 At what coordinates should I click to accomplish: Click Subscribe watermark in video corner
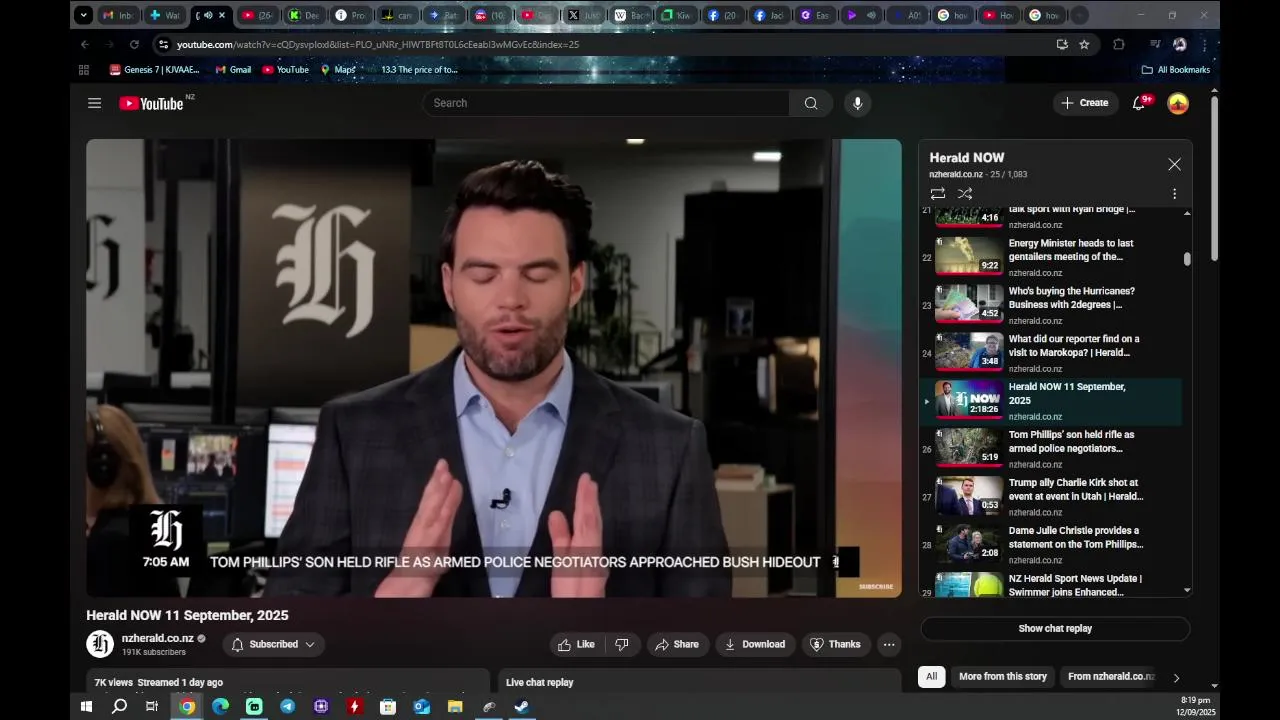coord(876,587)
